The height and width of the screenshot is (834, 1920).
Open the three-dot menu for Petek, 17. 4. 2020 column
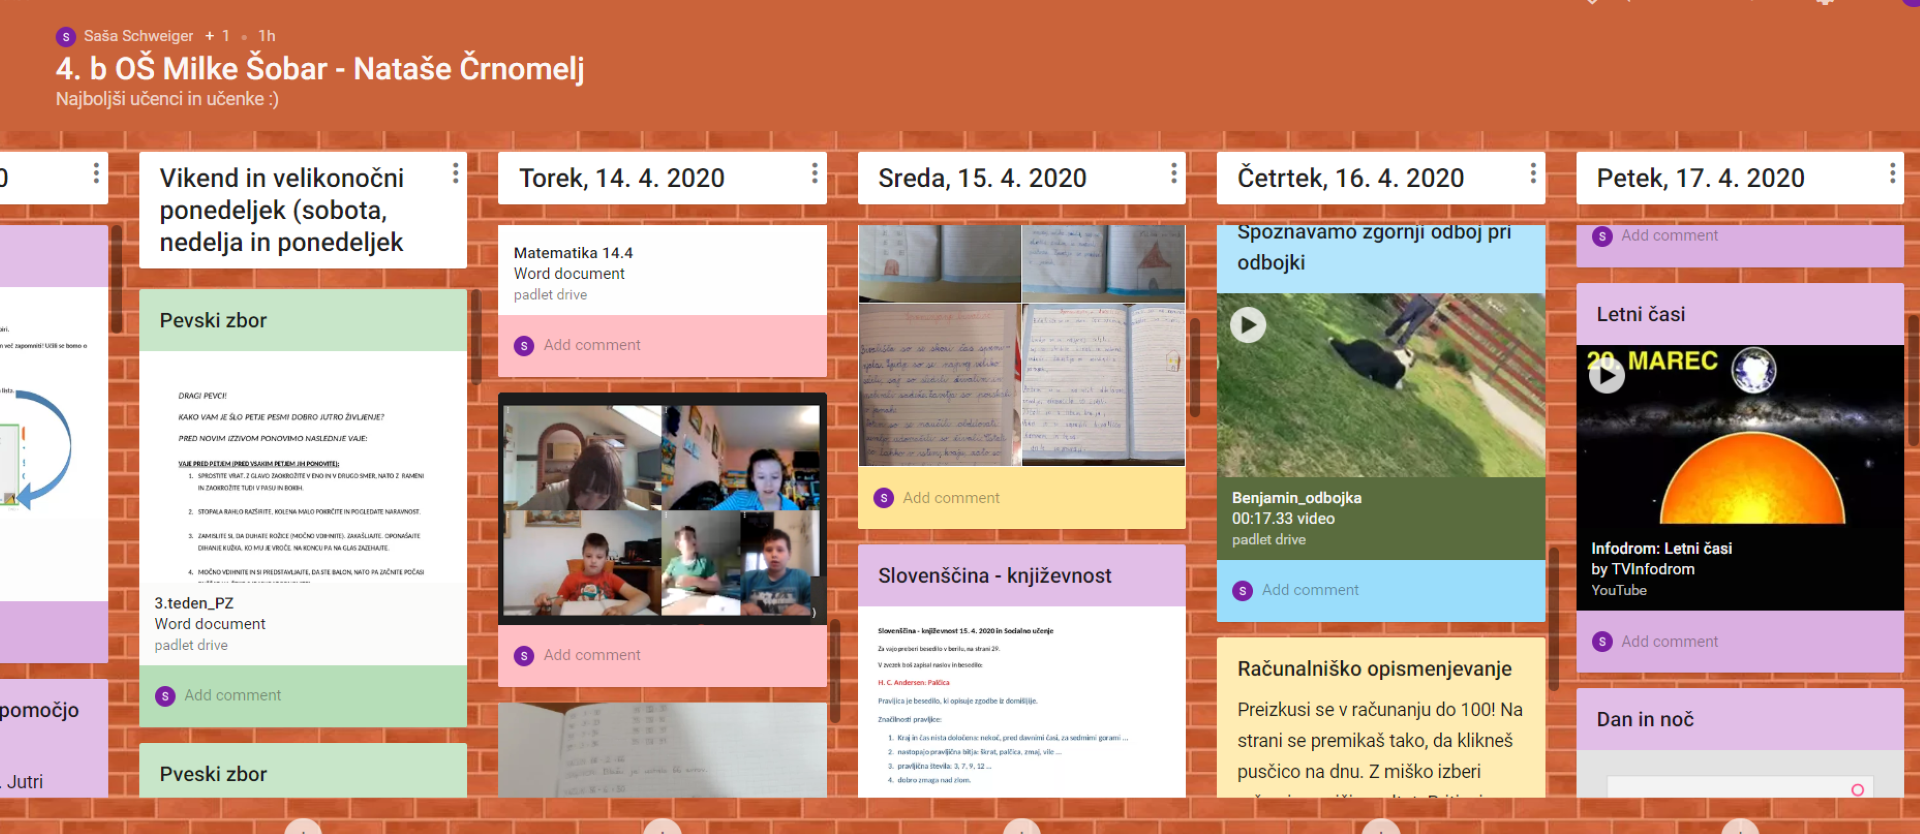1892,173
